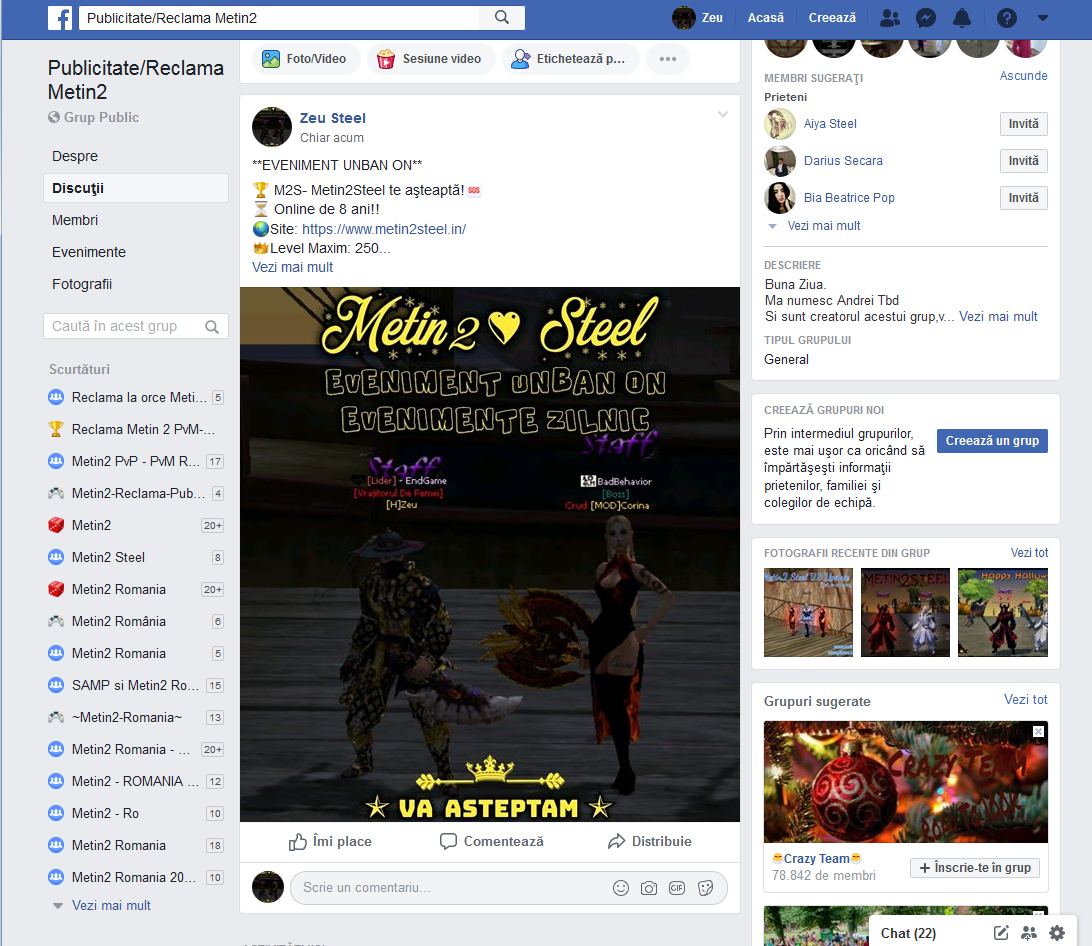Viewport: 1092px width, 946px height.
Task: Add a sticker to the comment
Action: 705,888
